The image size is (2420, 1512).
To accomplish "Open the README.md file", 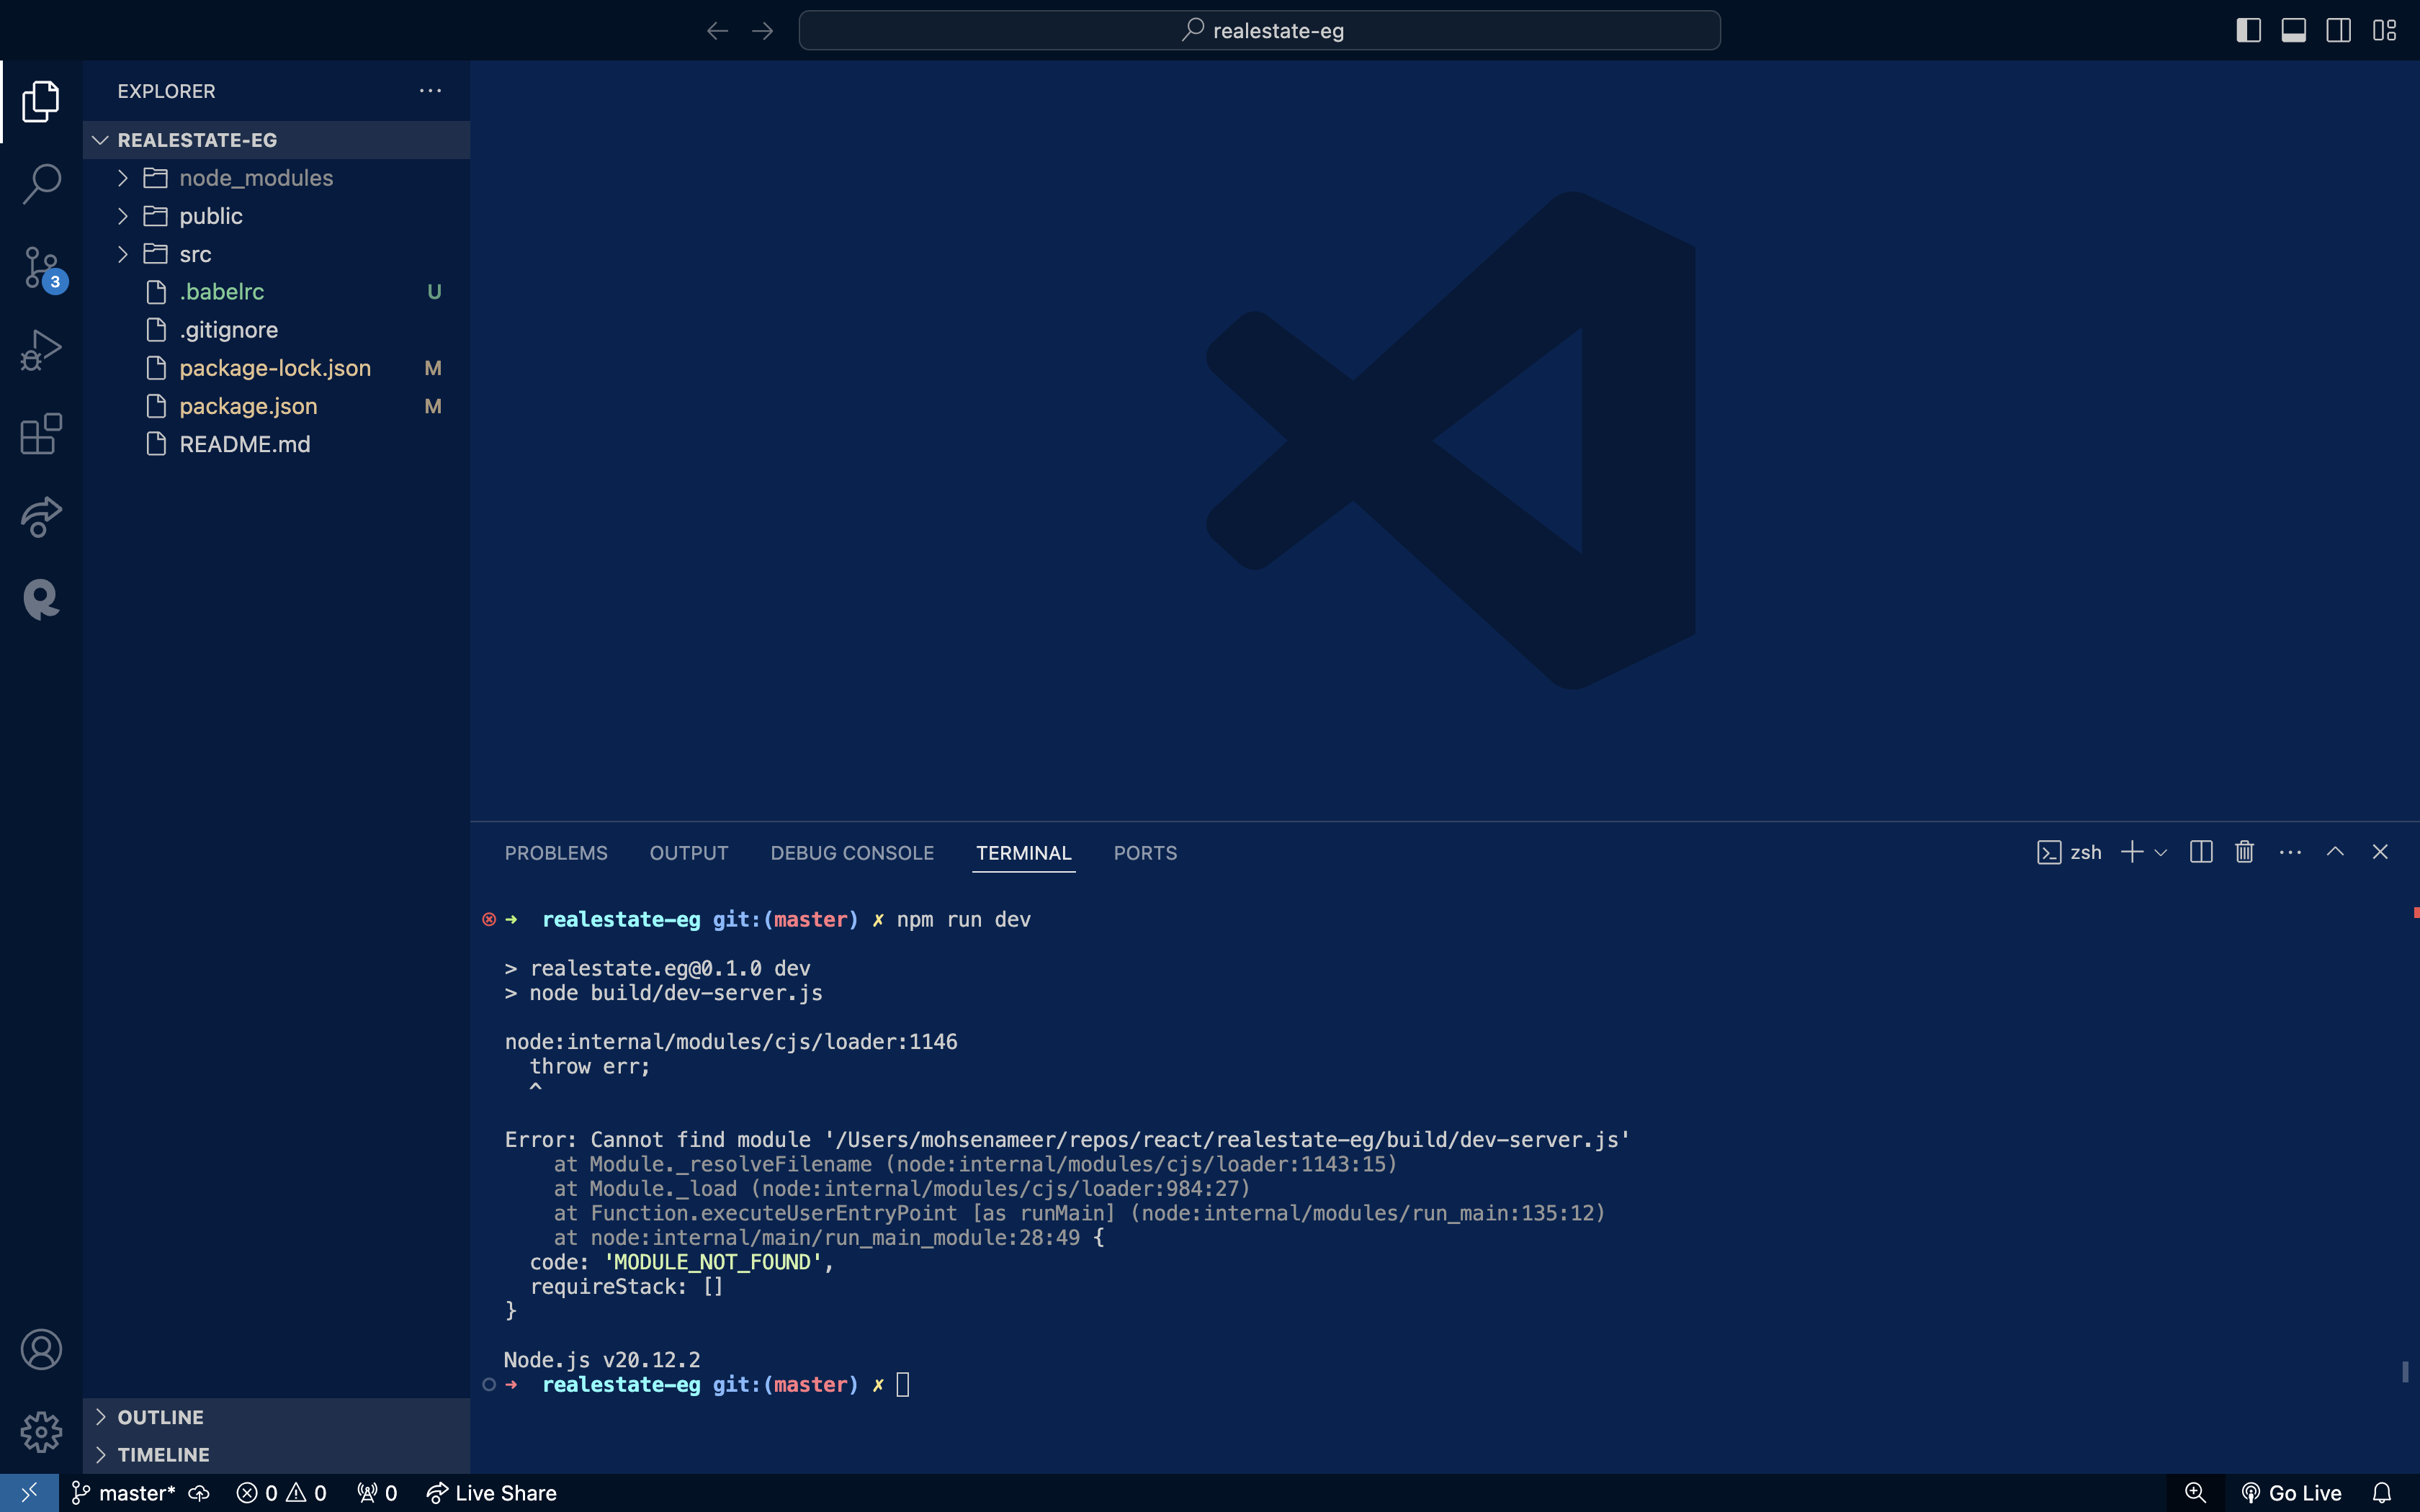I will point(277,444).
